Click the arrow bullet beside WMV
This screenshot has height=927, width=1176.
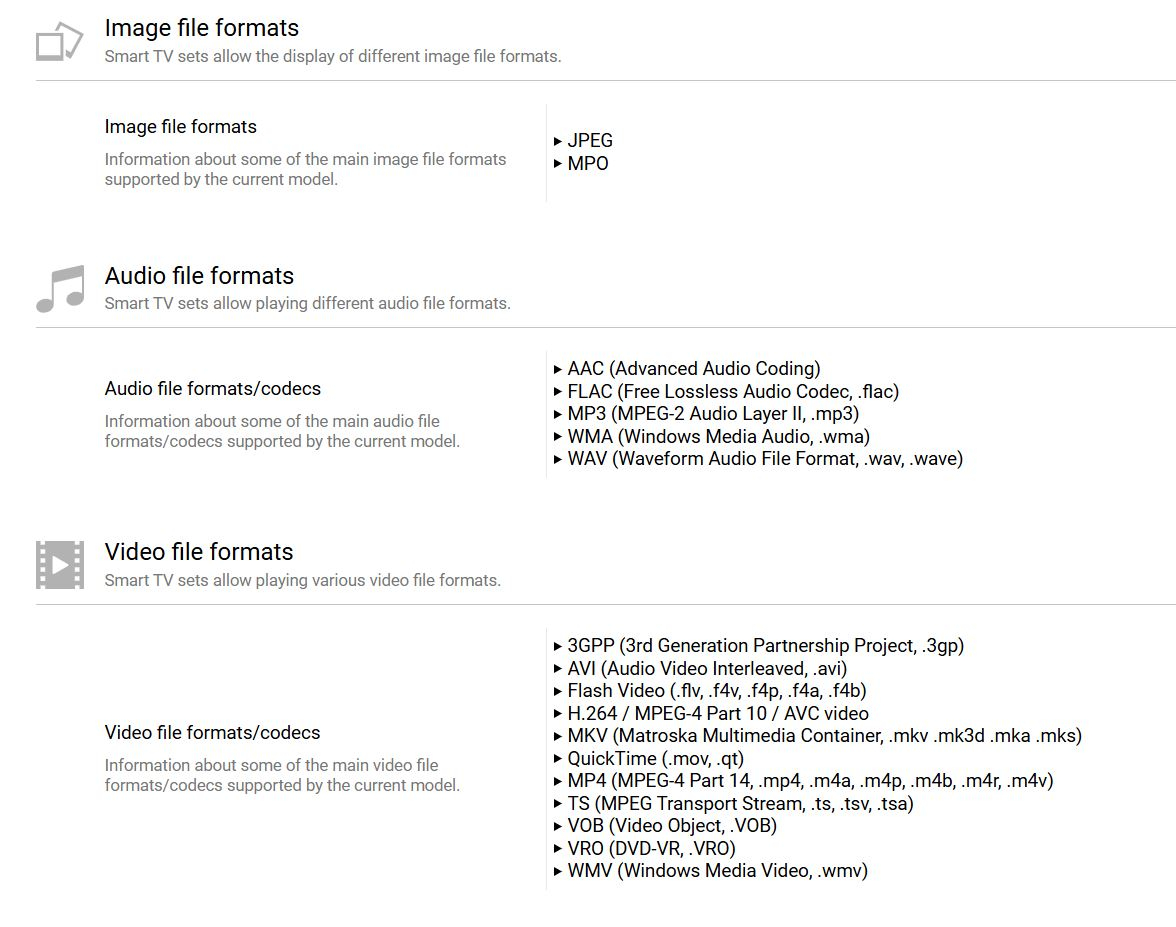558,871
